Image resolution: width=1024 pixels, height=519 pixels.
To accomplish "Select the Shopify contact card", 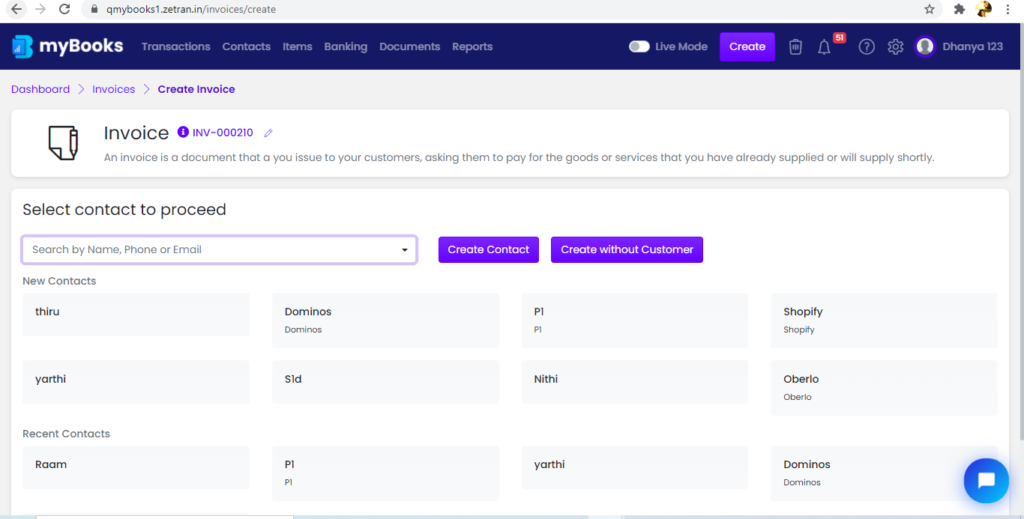I will click(884, 320).
